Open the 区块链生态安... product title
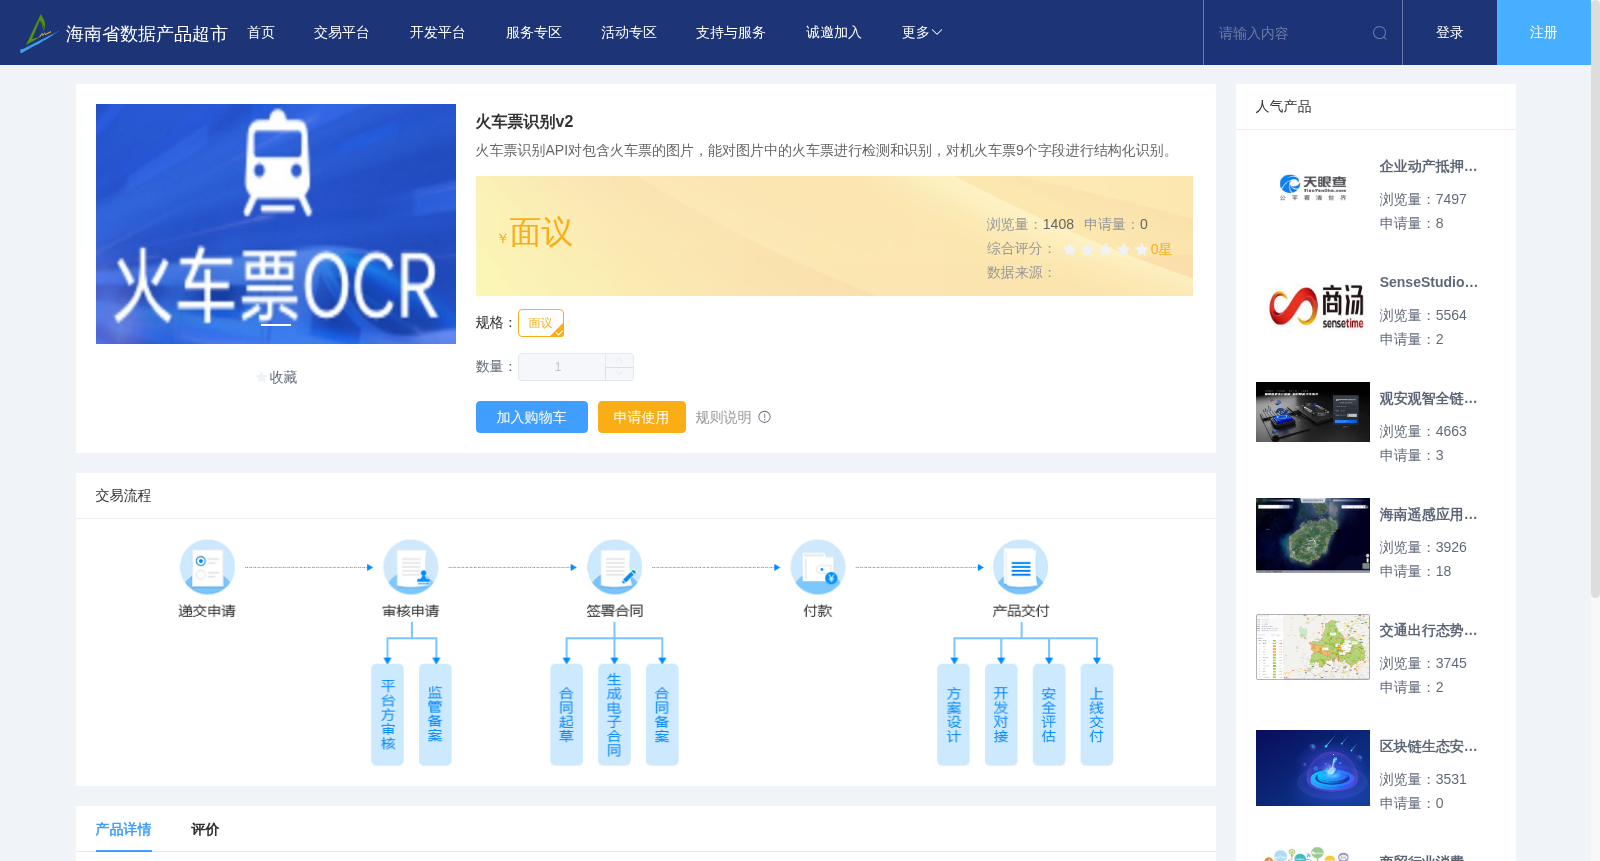 point(1428,747)
